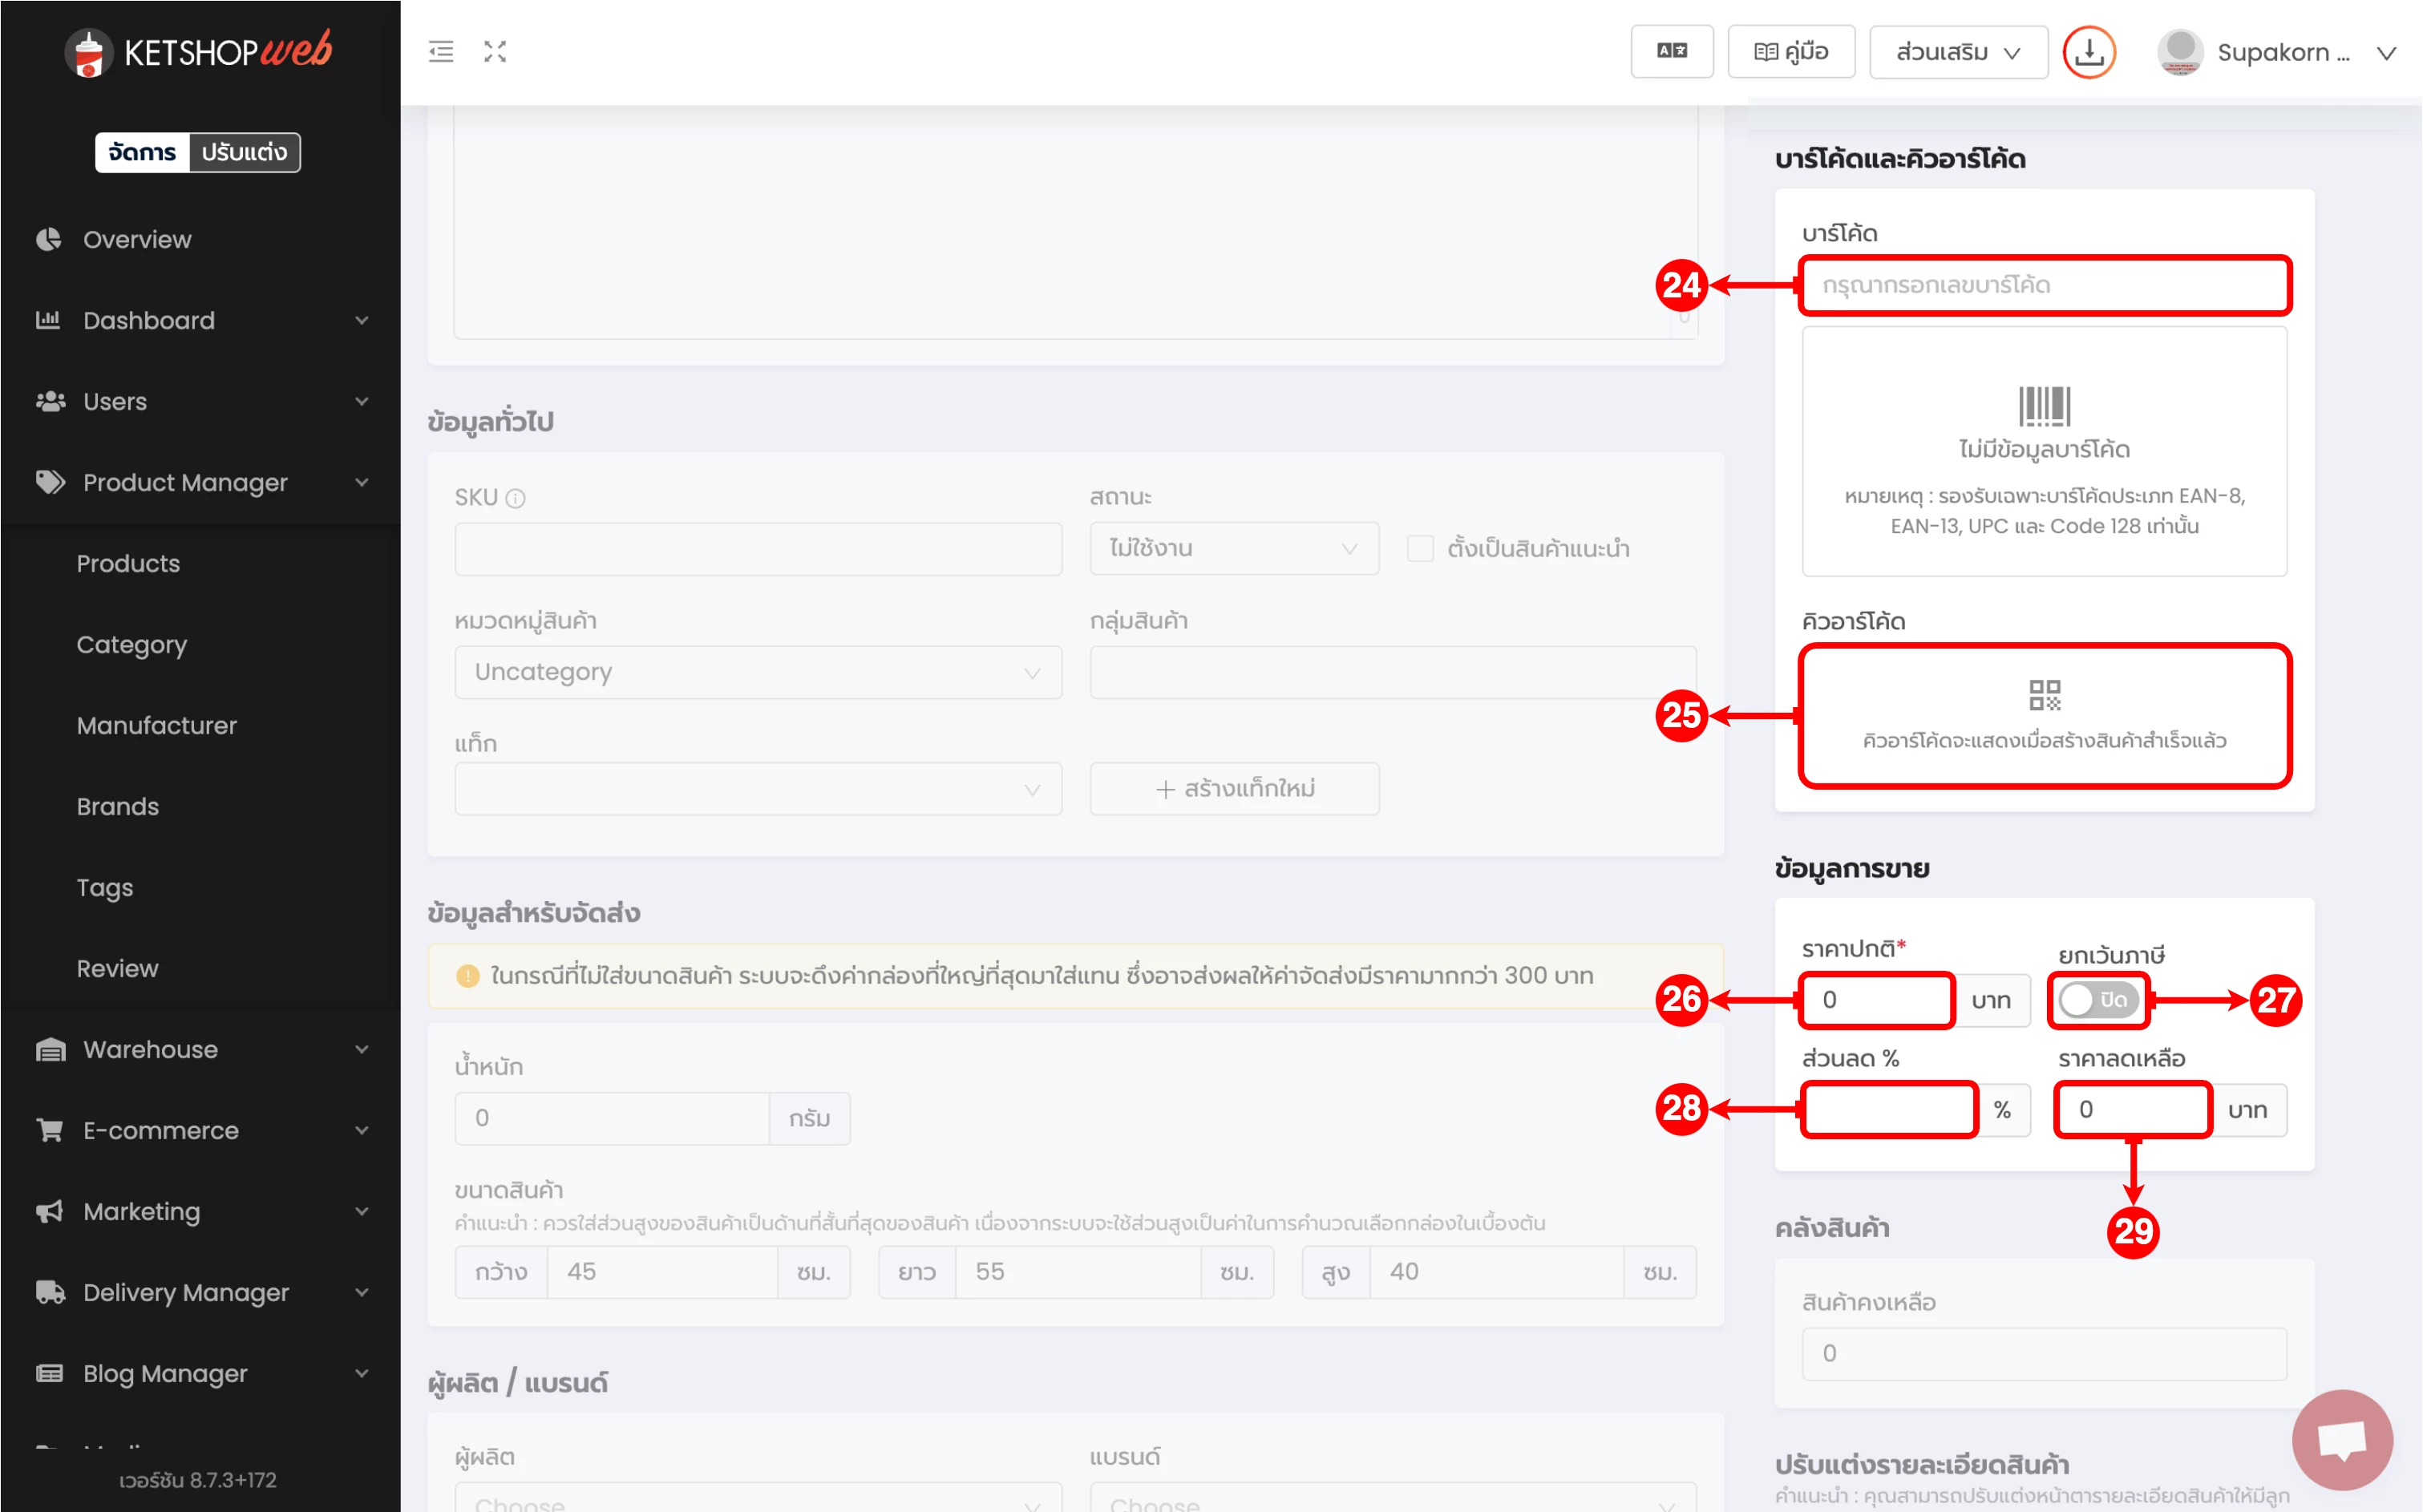
Task: Open Products submenu item
Action: click(129, 563)
